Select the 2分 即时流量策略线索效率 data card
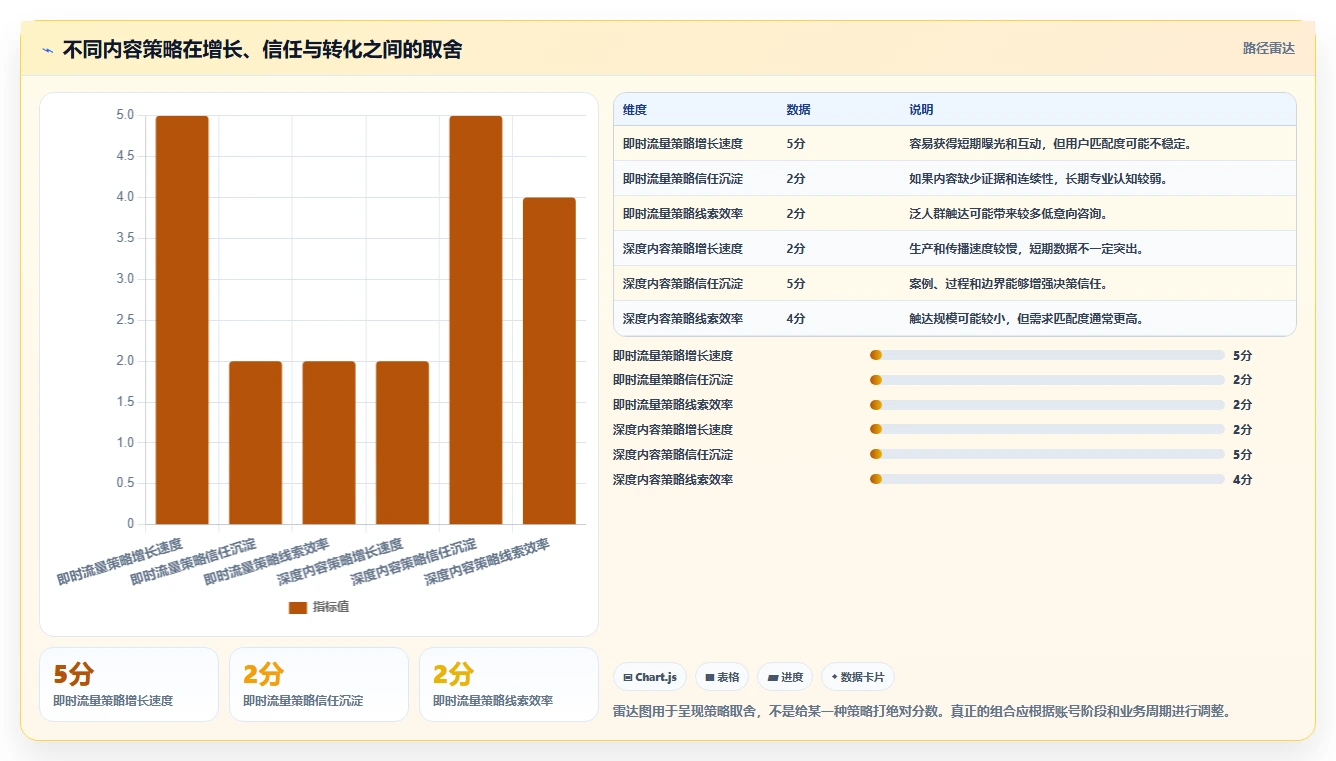 509,684
